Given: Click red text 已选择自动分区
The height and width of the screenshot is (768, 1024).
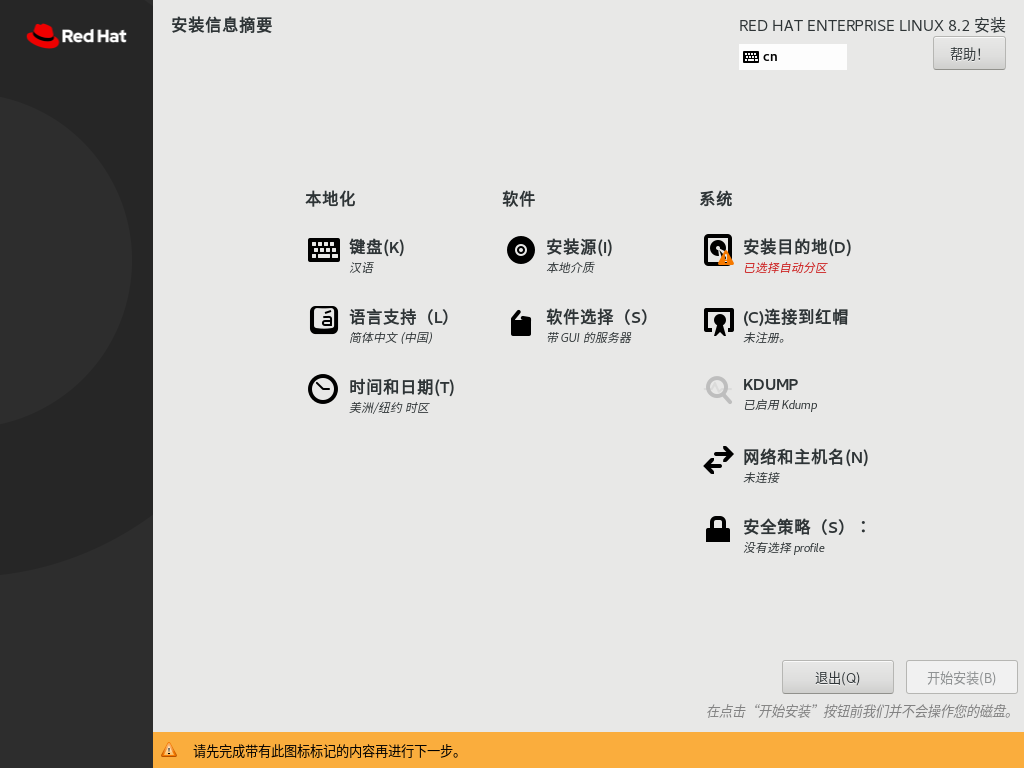Looking at the screenshot, I should tap(786, 268).
